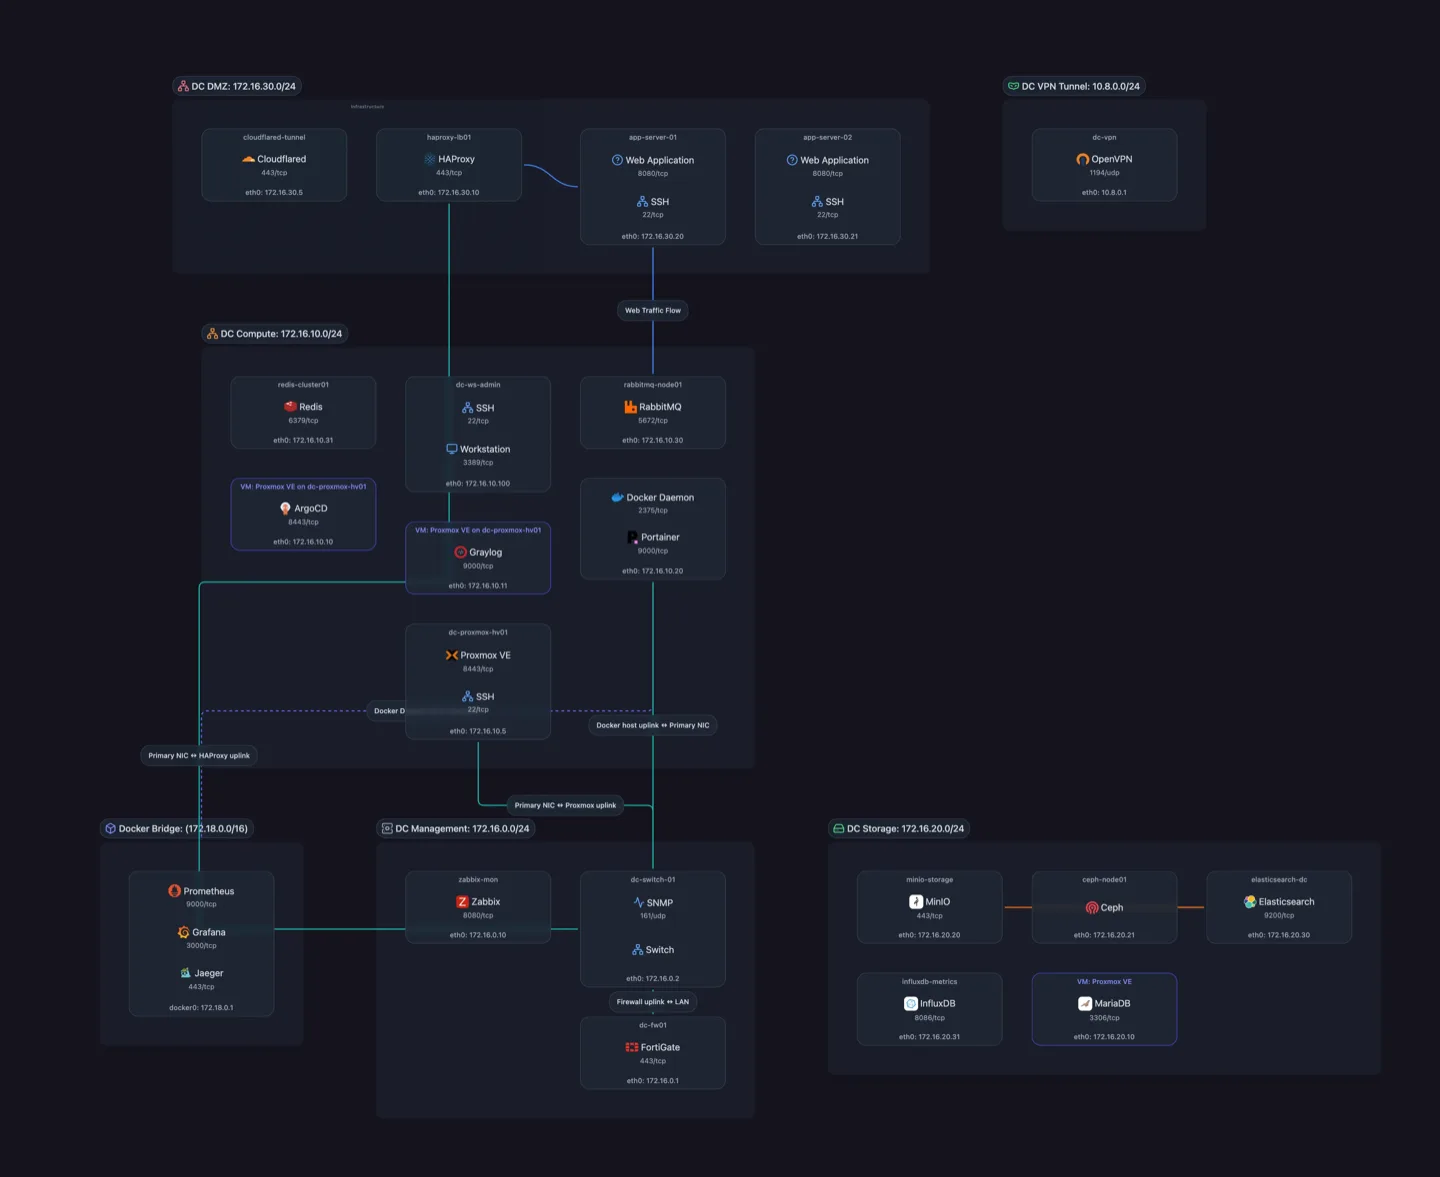Select the Cloudflared icon on cloudflared-tunnel
Screen dimensions: 1440x1177
click(x=249, y=158)
